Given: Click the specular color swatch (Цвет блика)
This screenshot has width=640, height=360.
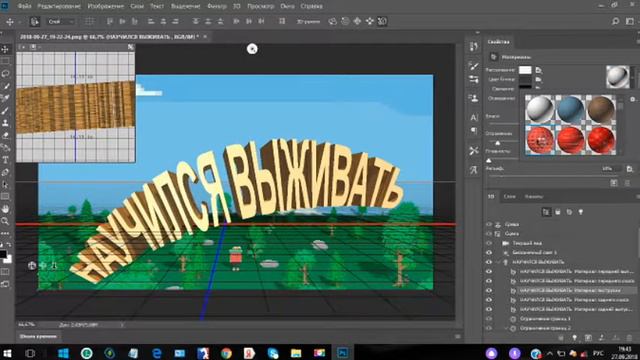Looking at the screenshot, I should tap(525, 79).
